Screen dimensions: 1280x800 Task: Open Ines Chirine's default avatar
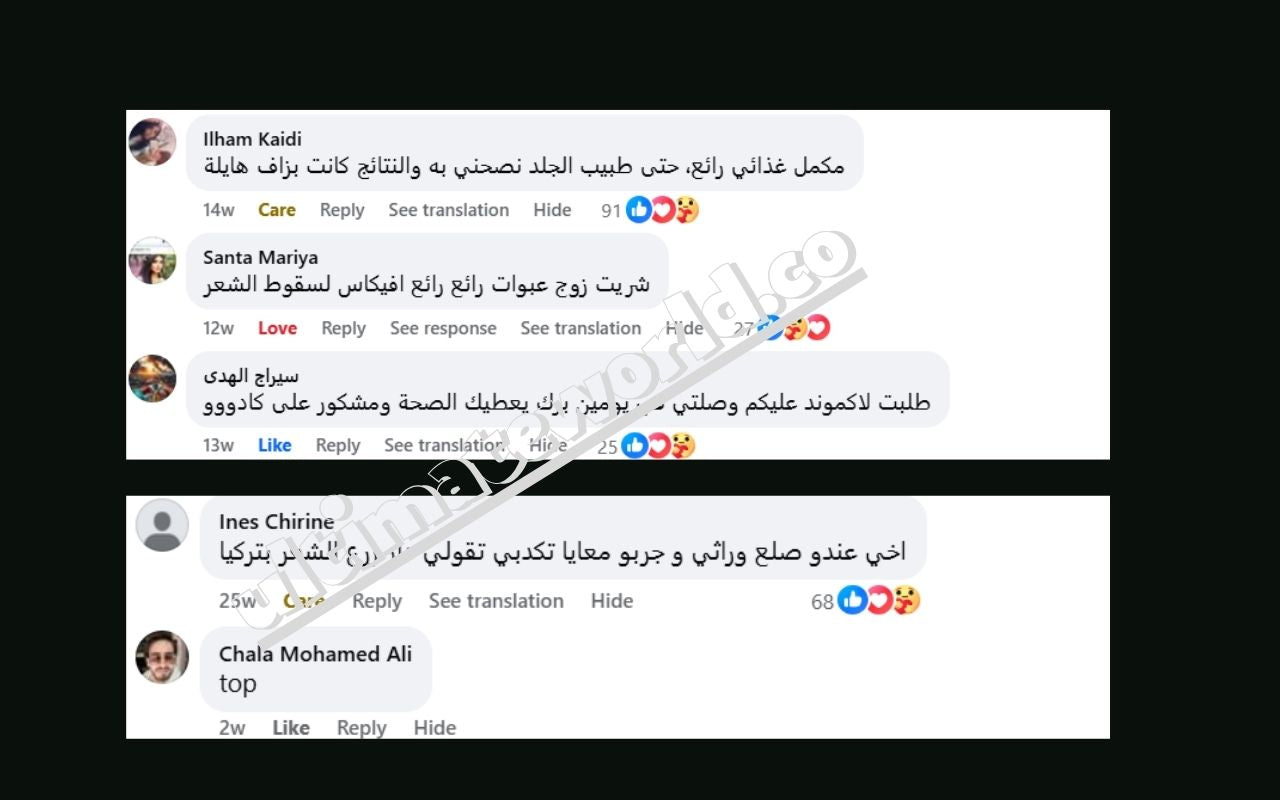coord(162,525)
